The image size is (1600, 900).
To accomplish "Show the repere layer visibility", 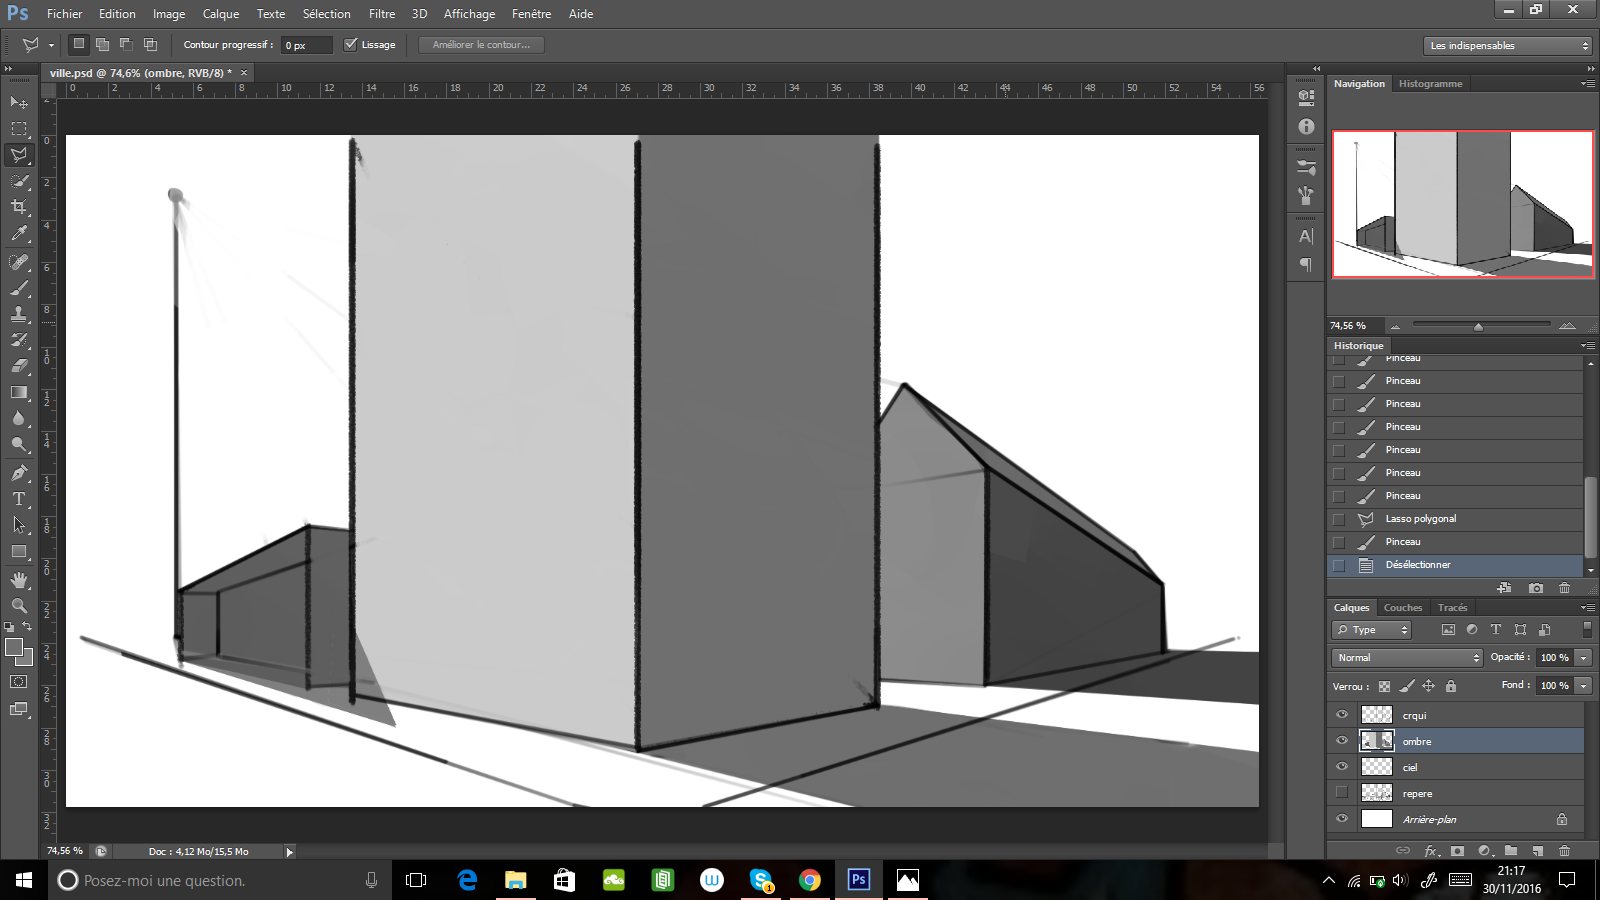I will click(x=1341, y=792).
